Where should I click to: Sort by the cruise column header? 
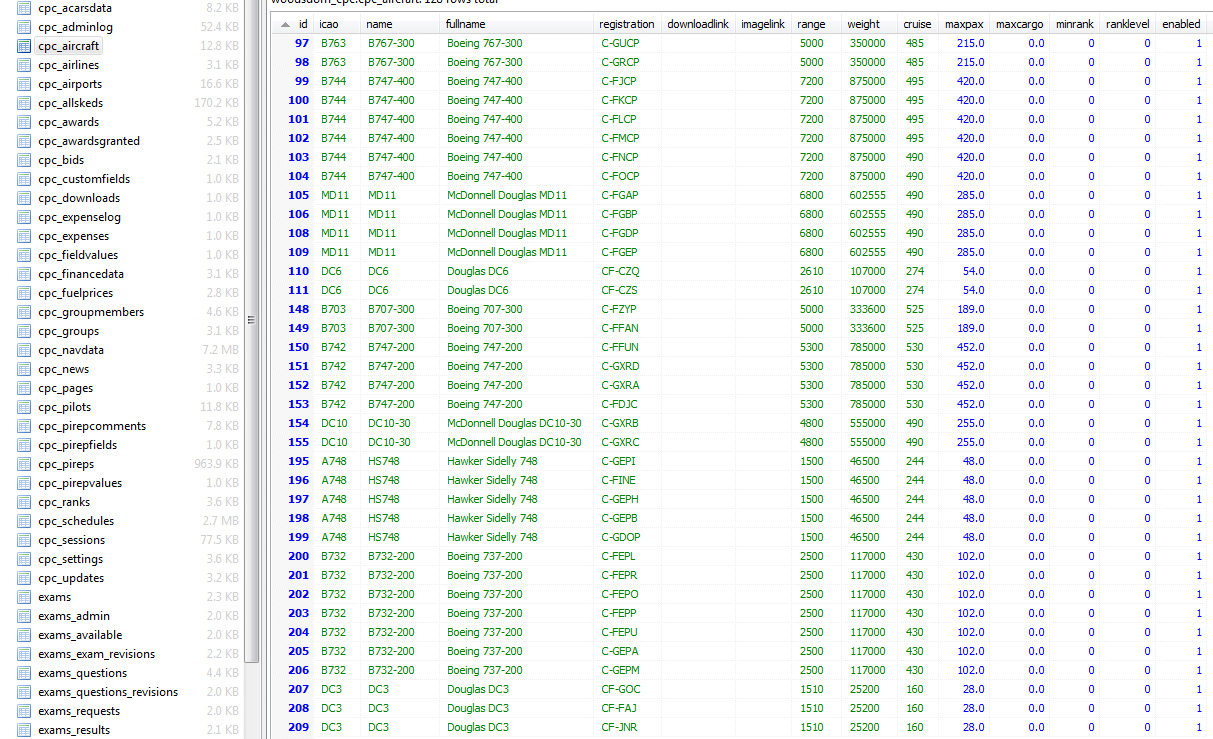pyautogui.click(x=917, y=24)
